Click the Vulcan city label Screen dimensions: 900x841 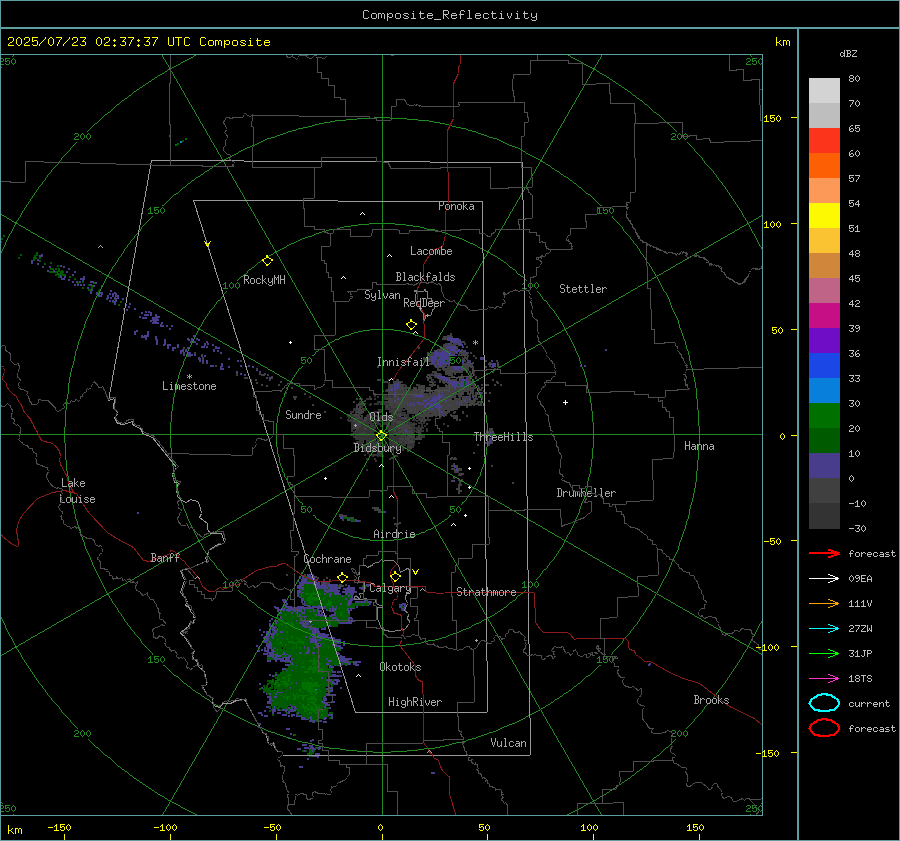509,742
